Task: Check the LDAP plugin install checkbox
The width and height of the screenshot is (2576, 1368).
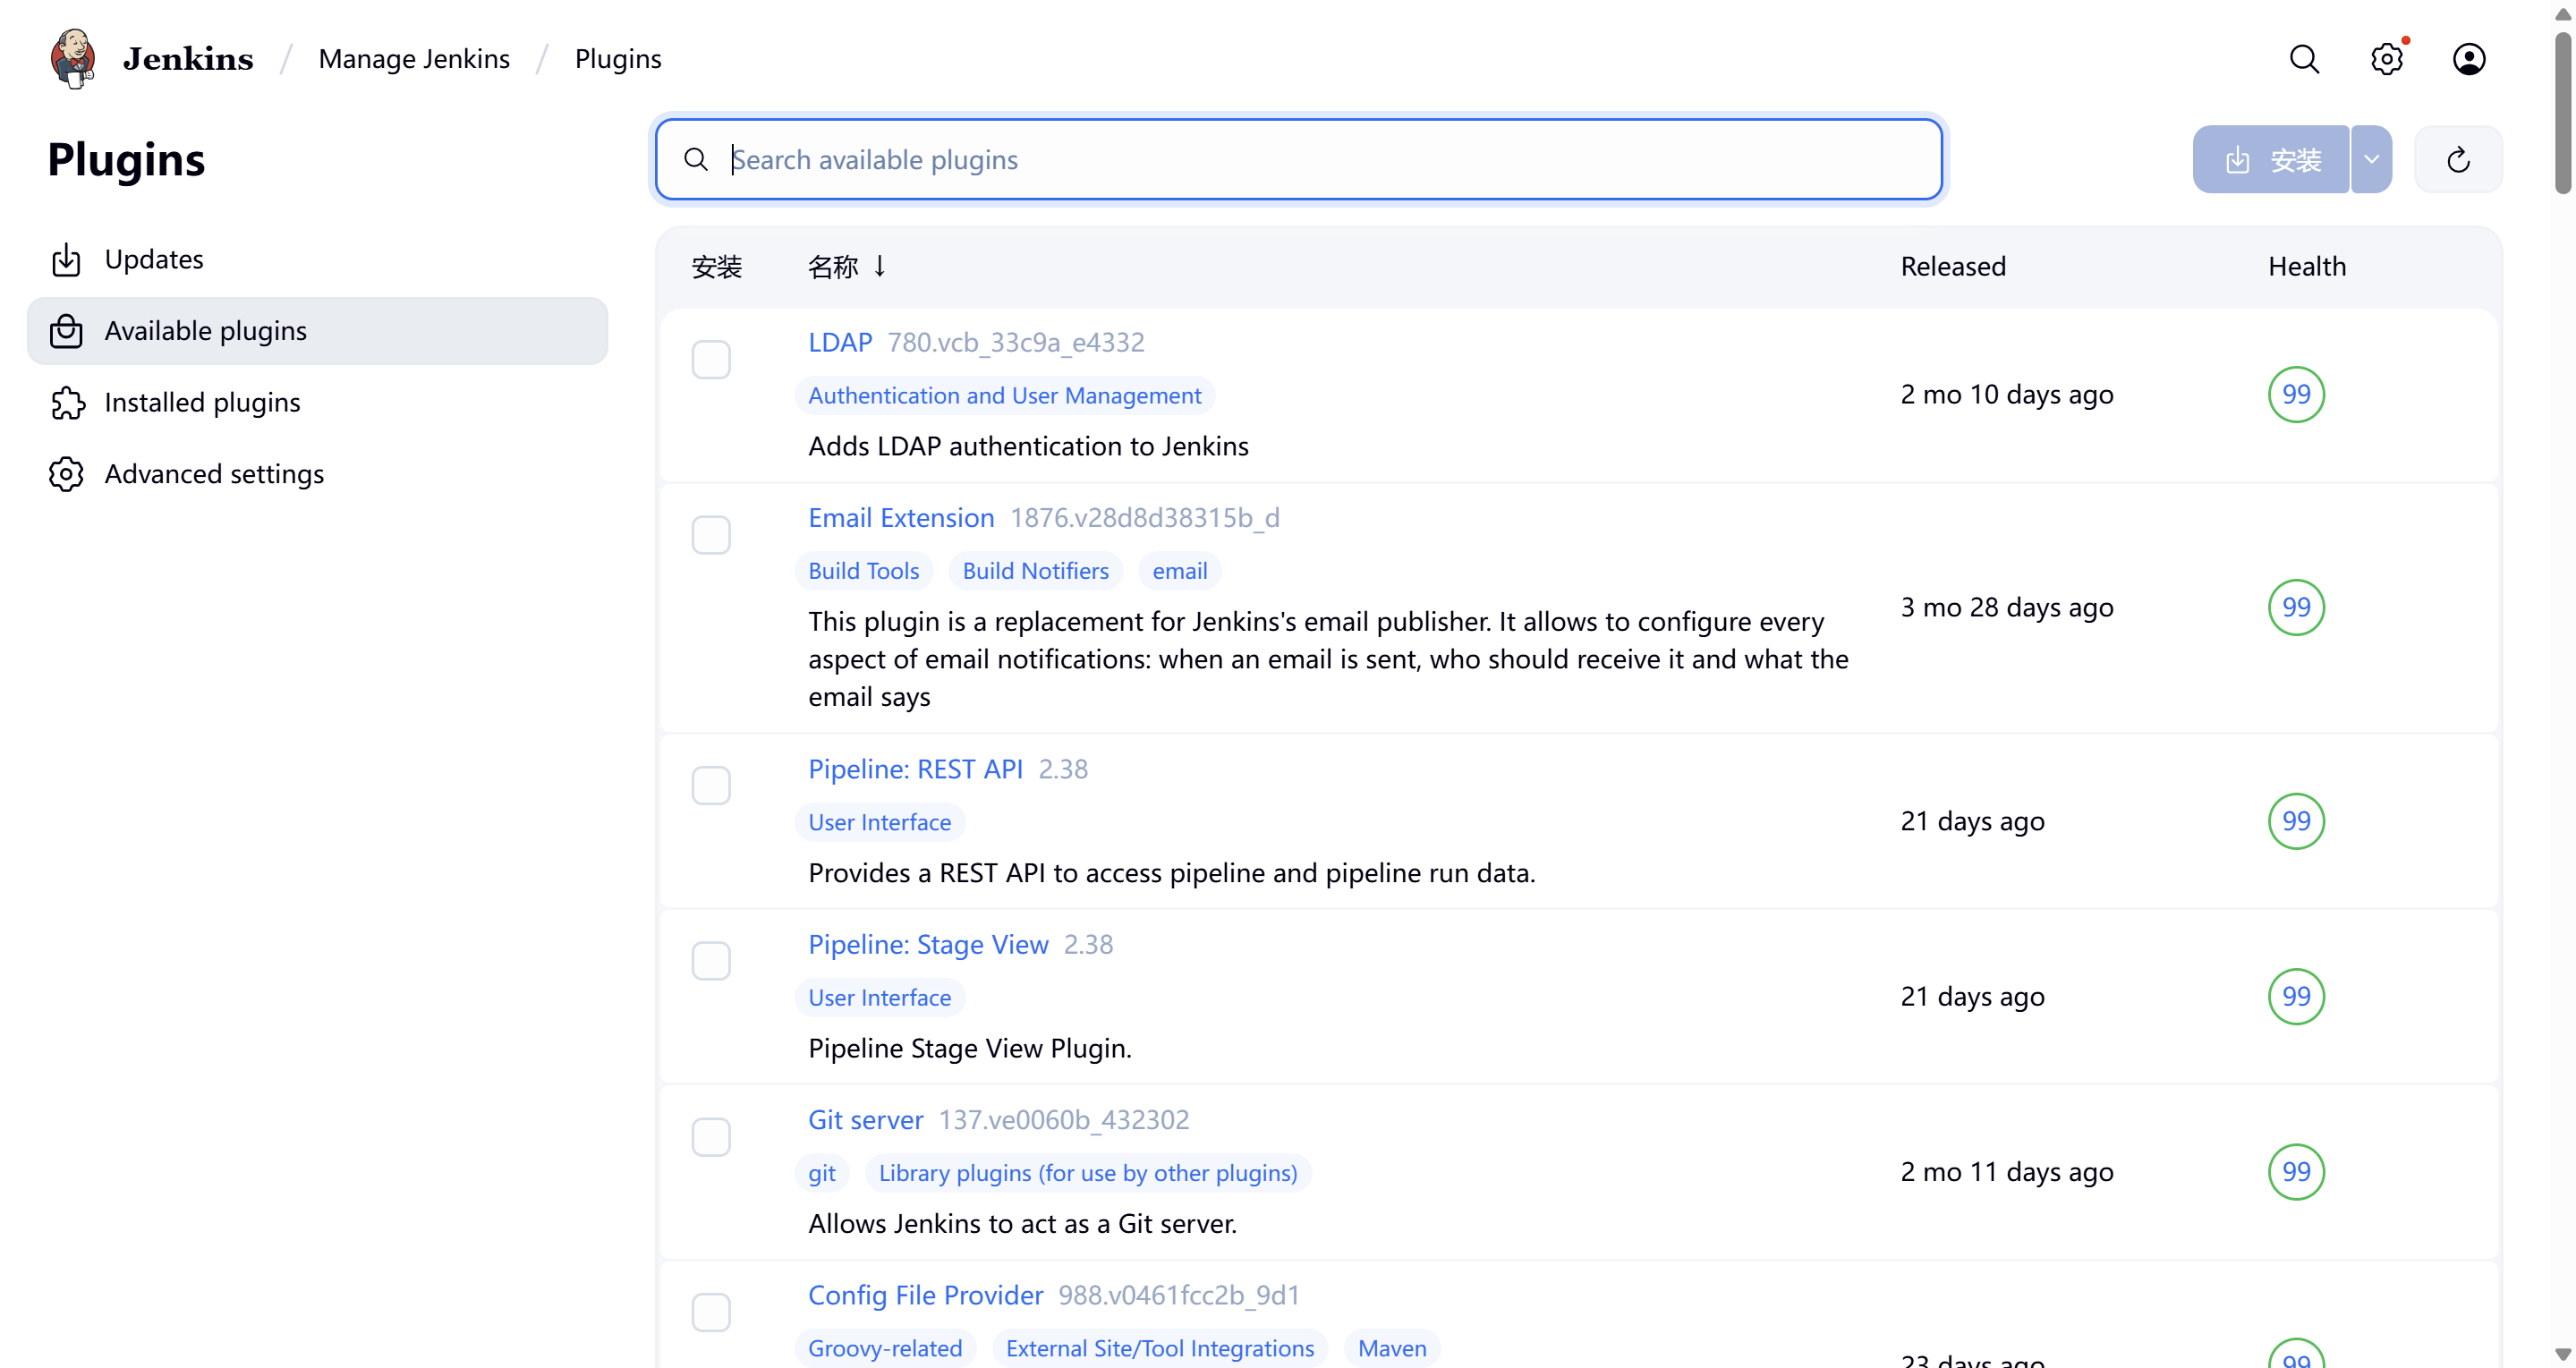Action: [711, 359]
